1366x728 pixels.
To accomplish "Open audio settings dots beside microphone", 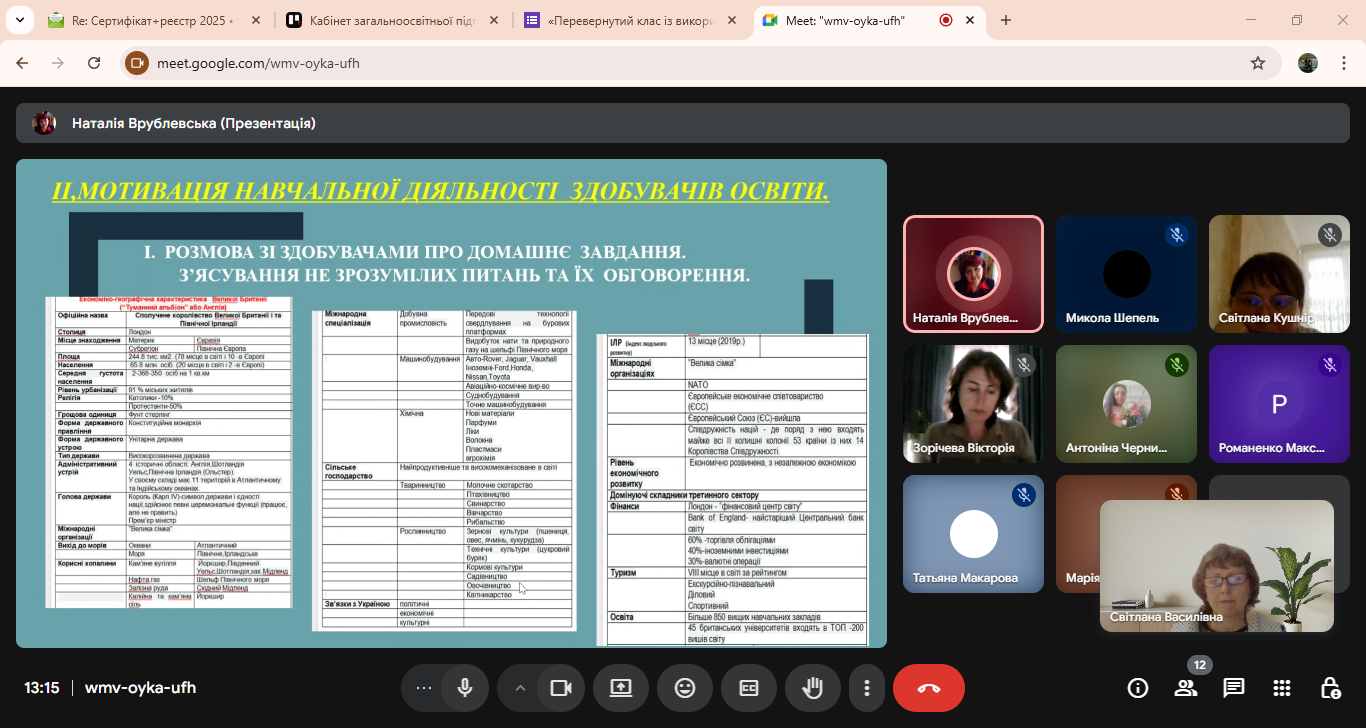I will [x=424, y=688].
